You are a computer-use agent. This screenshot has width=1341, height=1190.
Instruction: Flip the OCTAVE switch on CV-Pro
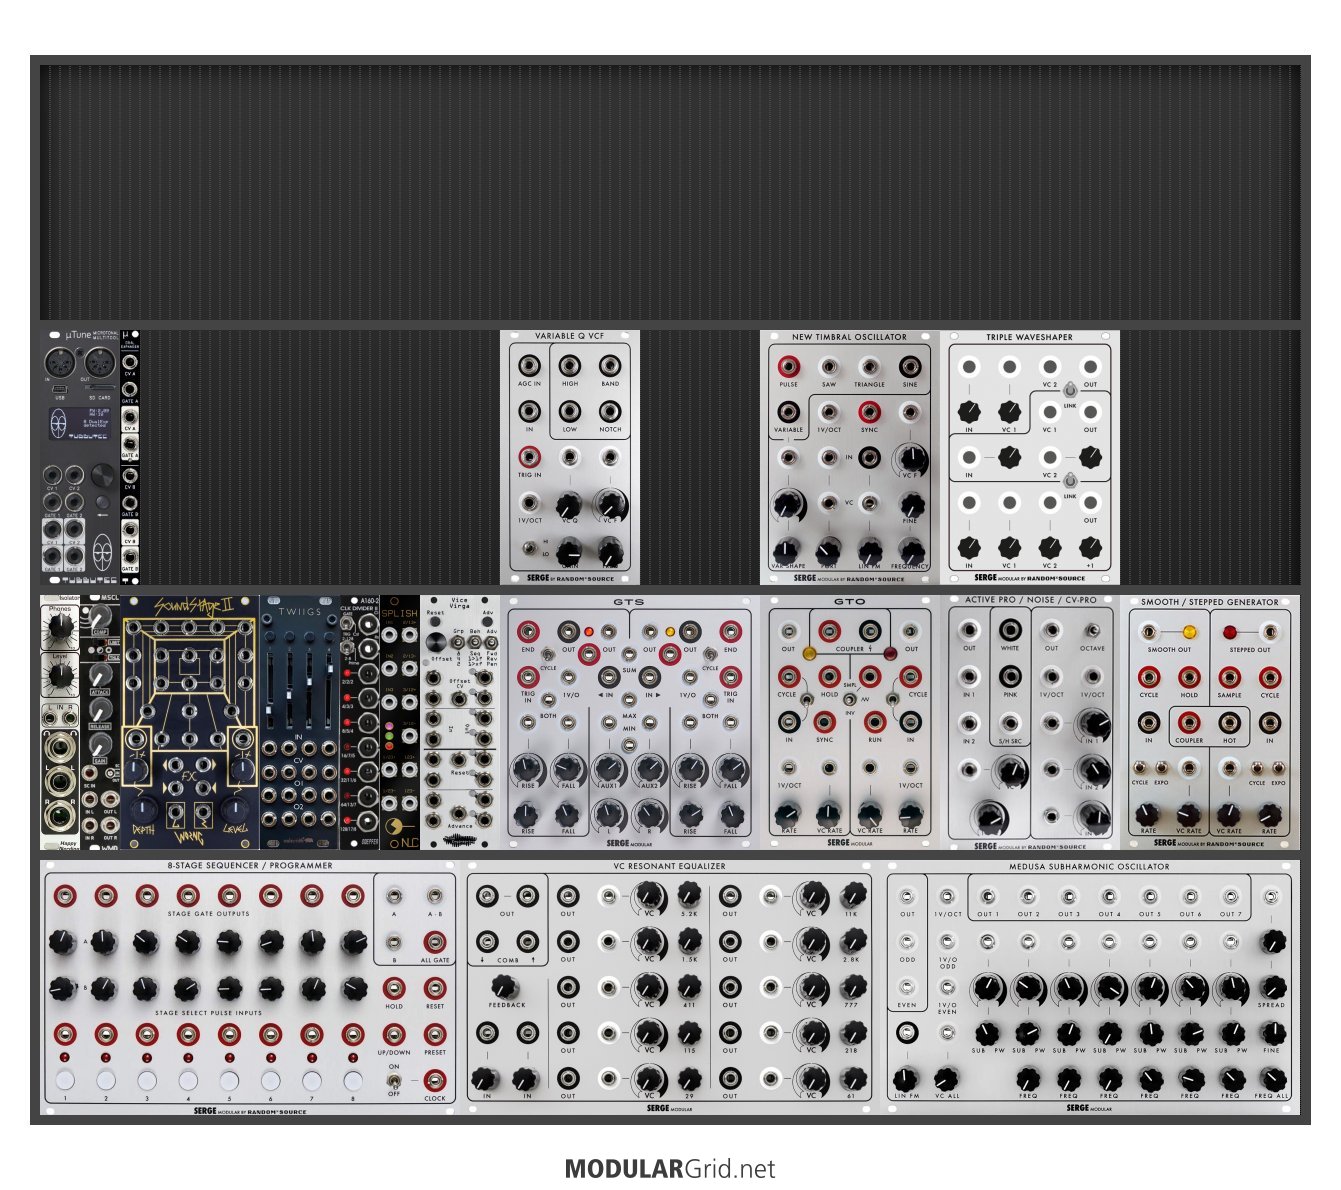(1093, 630)
